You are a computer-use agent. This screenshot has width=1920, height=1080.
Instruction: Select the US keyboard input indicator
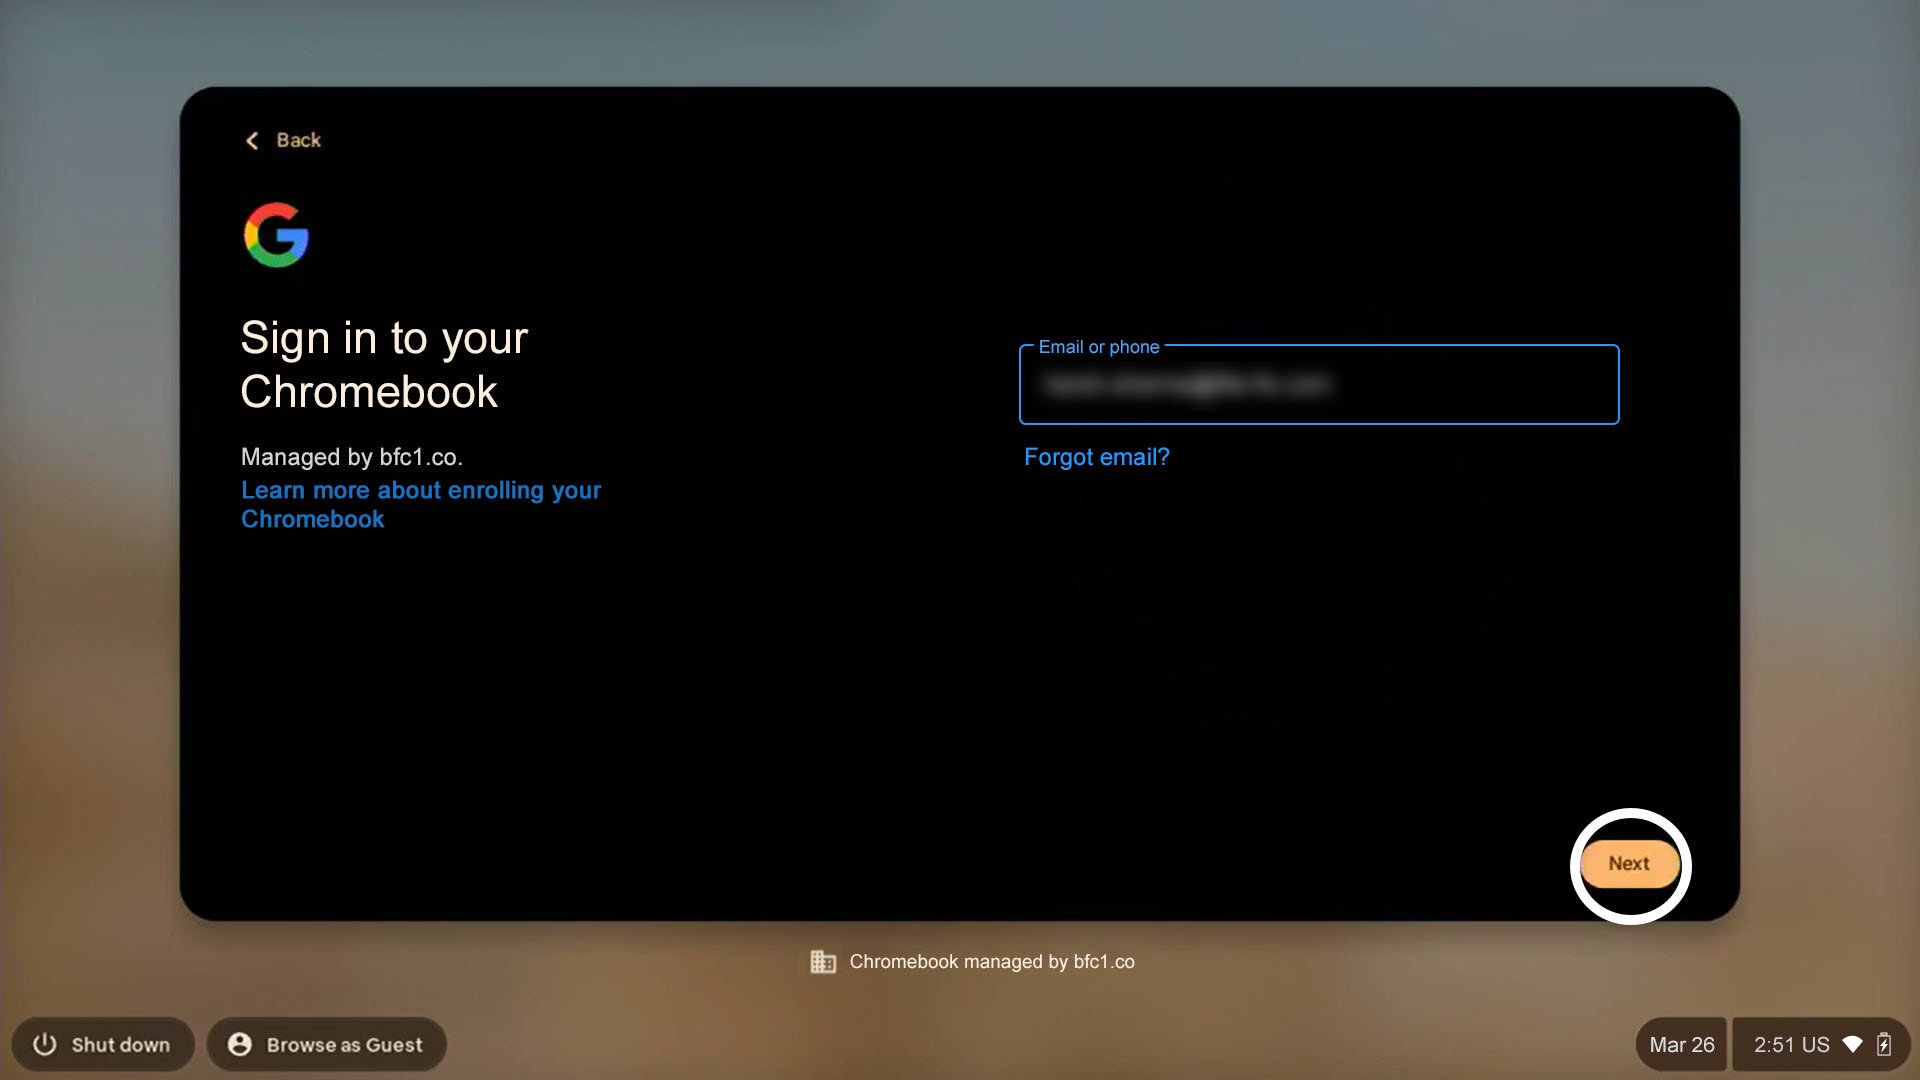[x=1815, y=1045]
